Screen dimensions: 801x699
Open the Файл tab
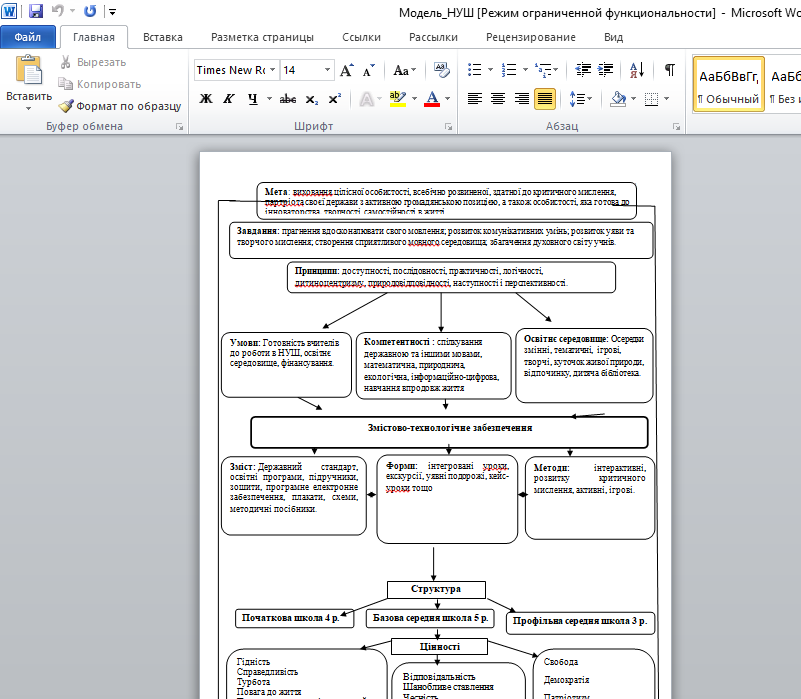(x=28, y=37)
